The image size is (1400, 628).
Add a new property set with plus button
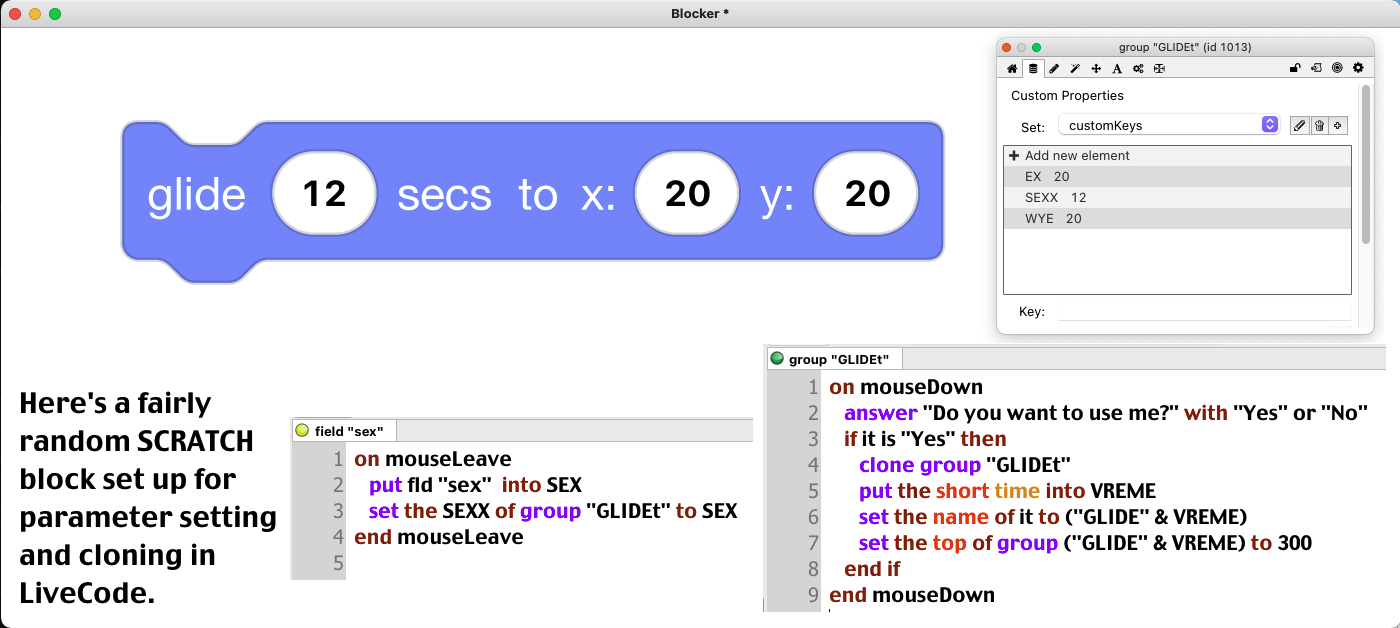click(1338, 125)
